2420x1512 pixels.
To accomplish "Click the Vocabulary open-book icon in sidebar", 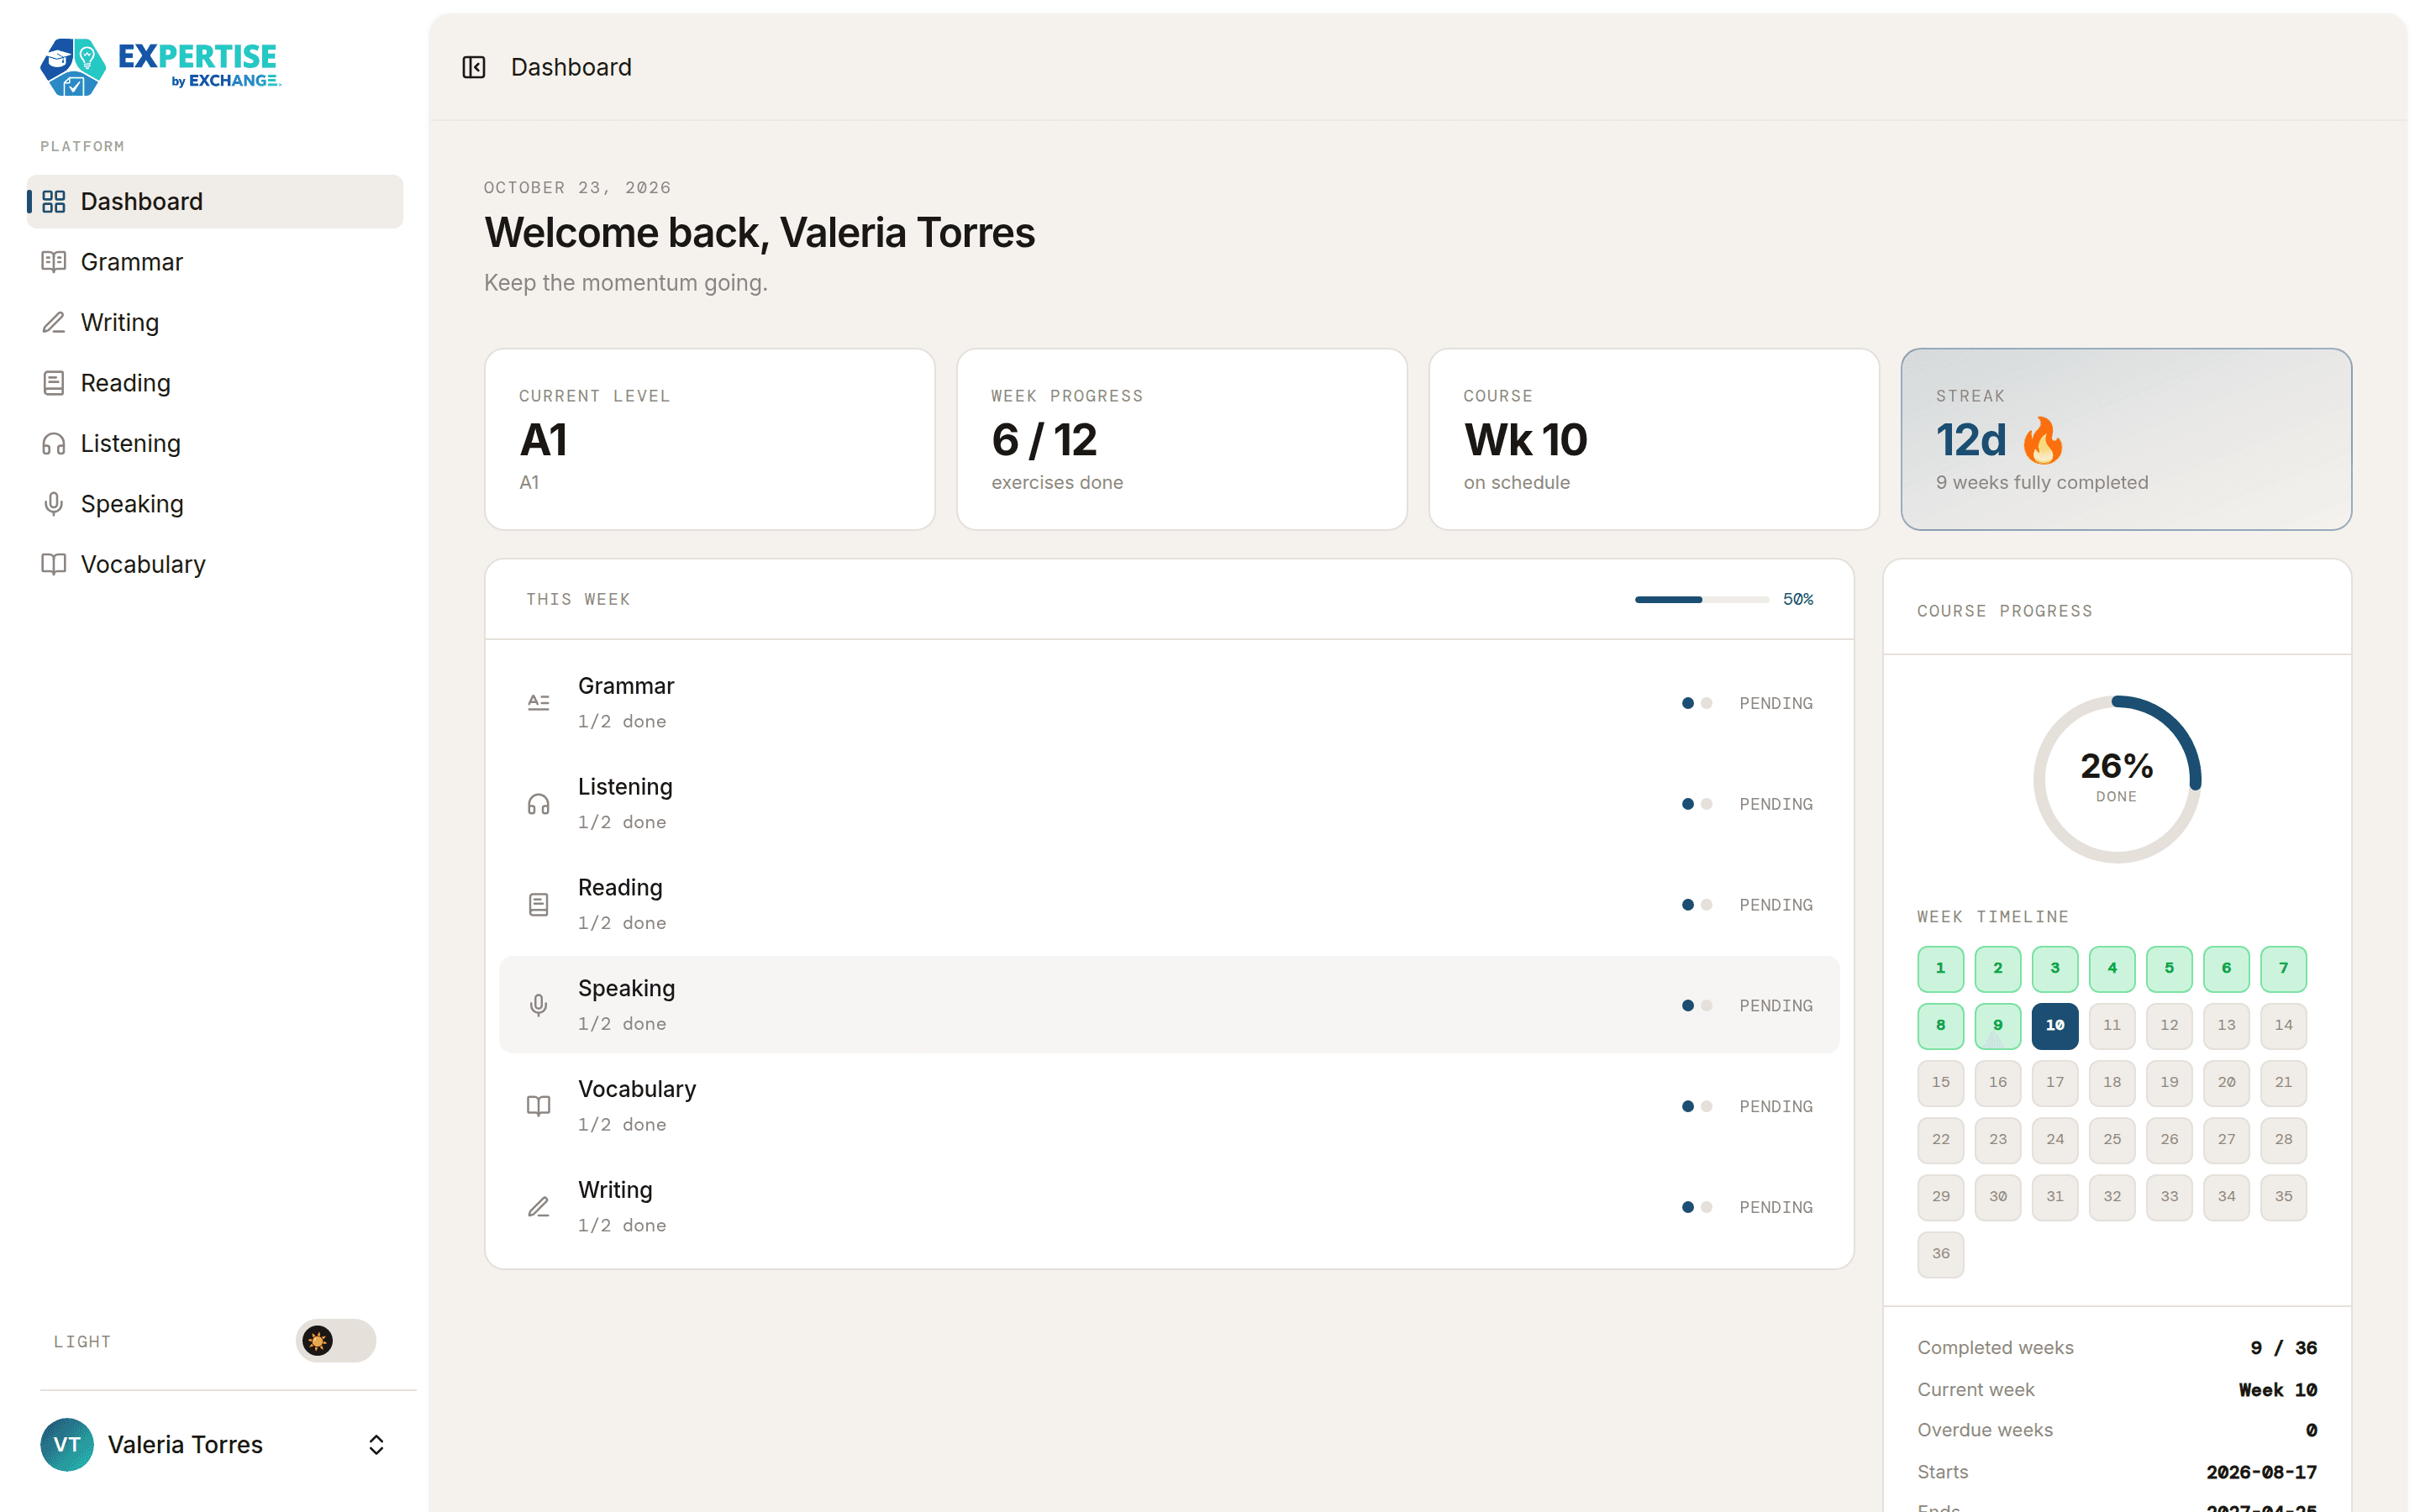I will (54, 565).
